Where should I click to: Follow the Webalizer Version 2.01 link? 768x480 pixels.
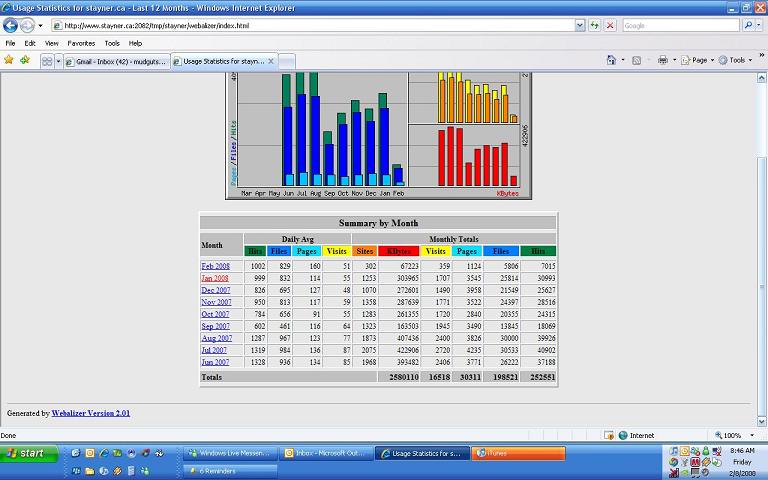click(x=91, y=413)
